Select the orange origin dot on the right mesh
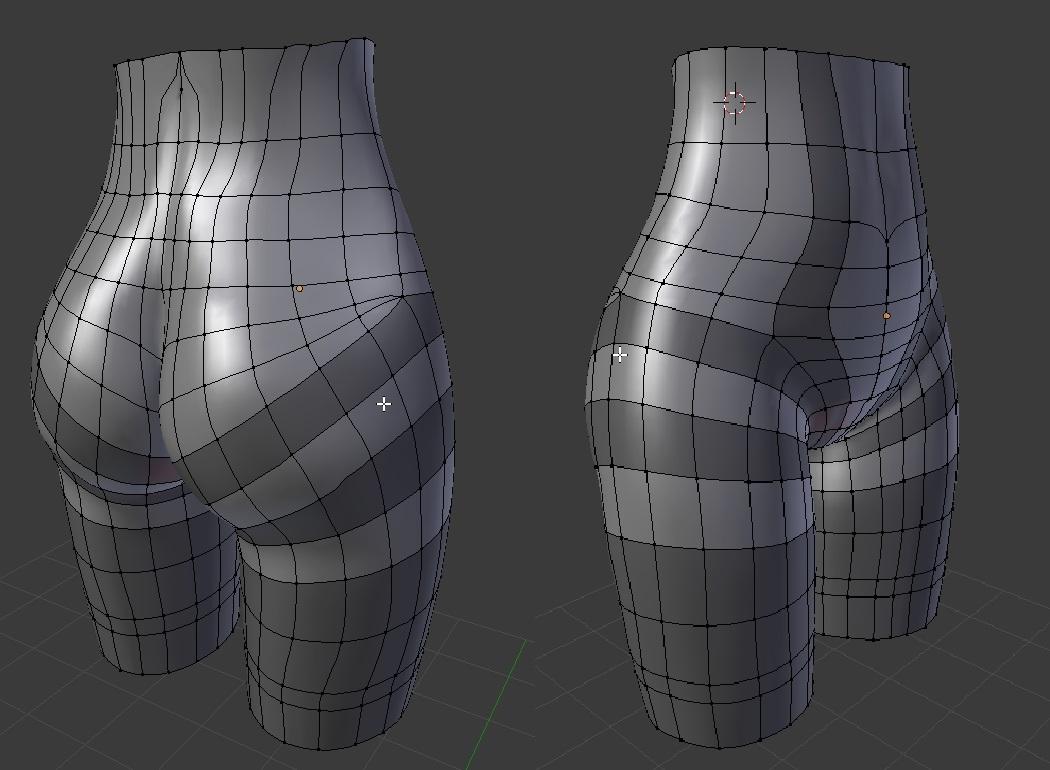 coord(885,314)
